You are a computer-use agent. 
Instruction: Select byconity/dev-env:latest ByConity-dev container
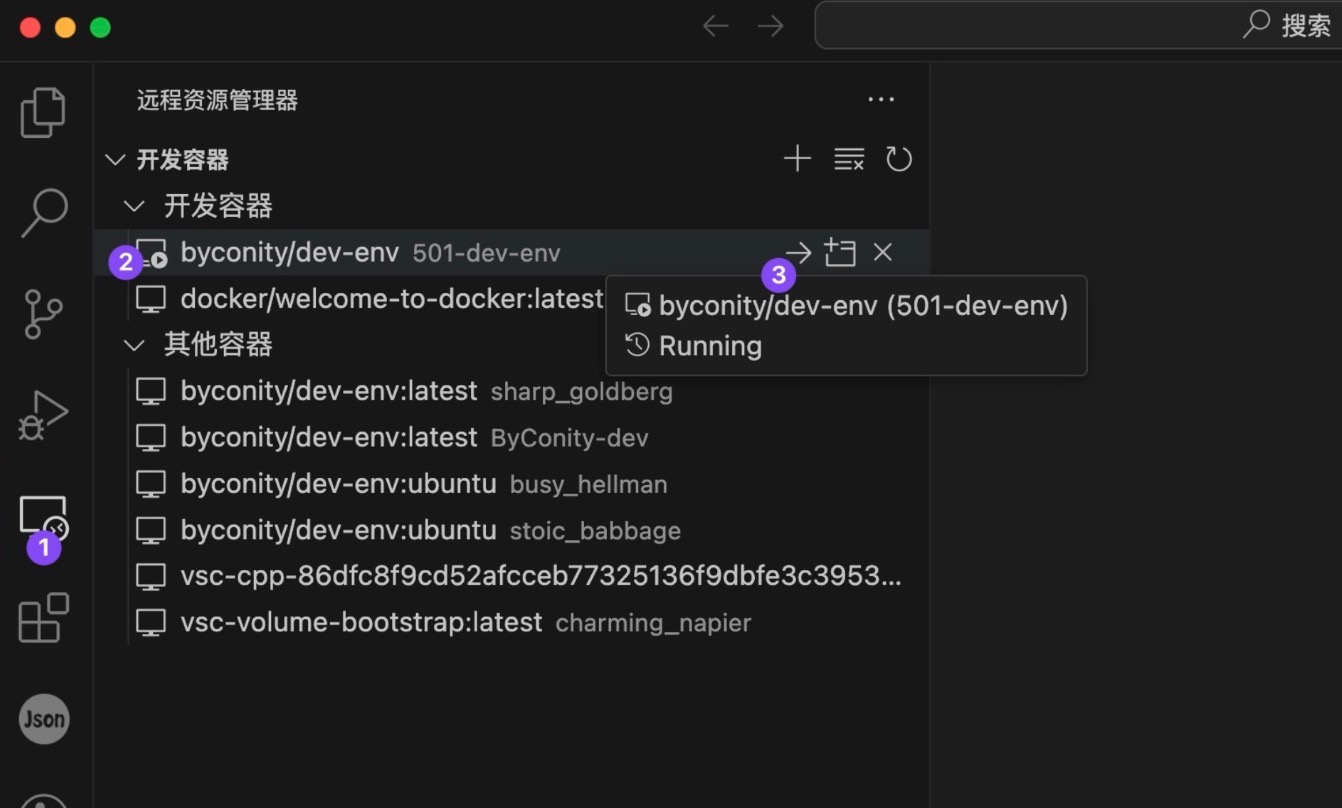pos(511,437)
